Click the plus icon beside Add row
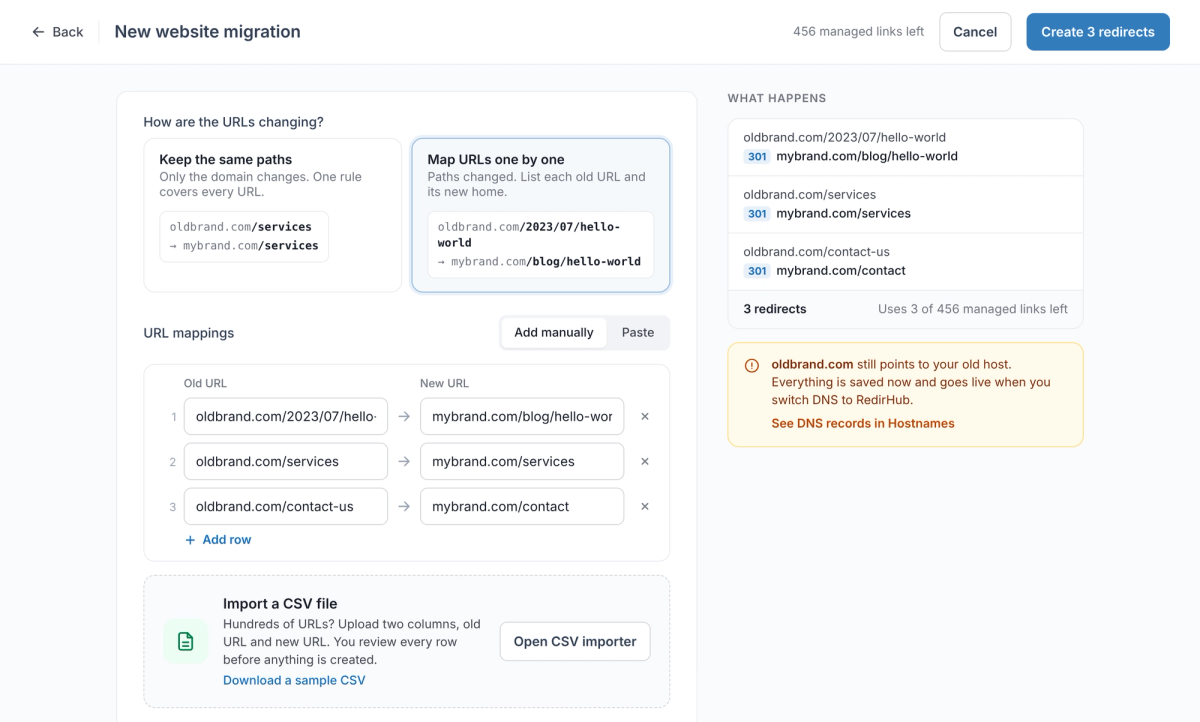Screen dimensions: 1200x722 (190, 540)
